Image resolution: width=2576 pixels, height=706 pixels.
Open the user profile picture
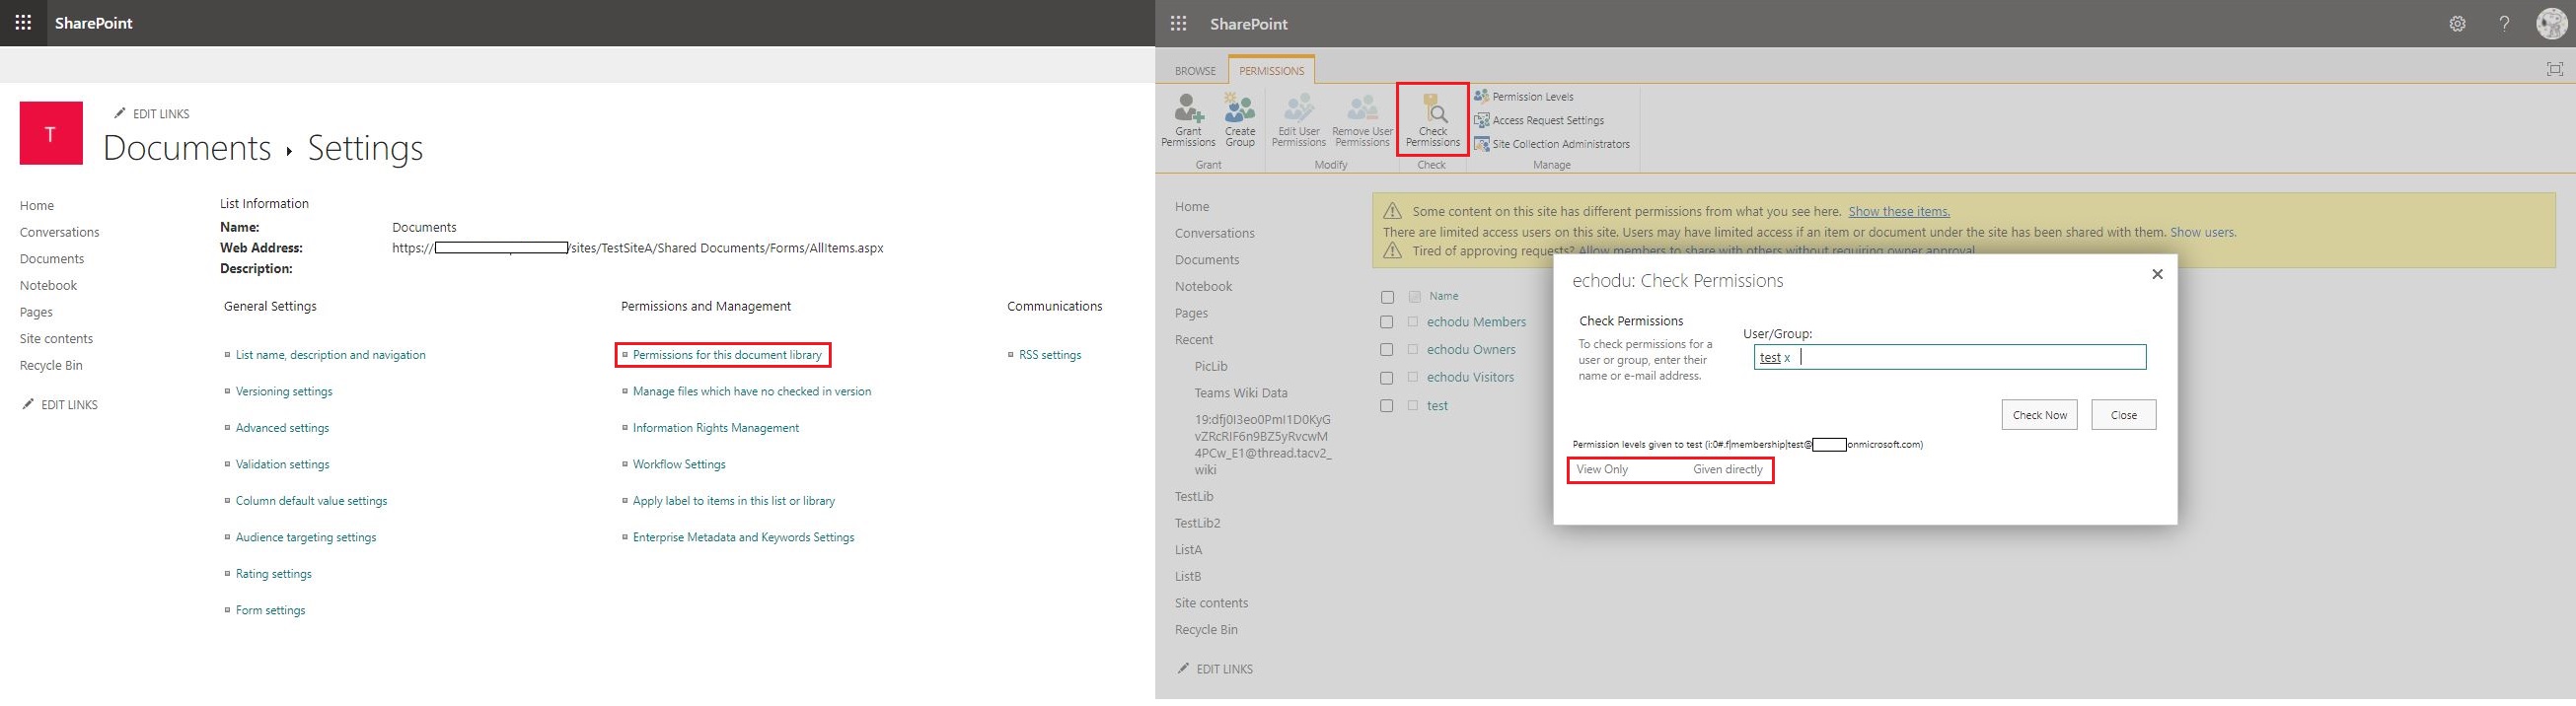click(x=2552, y=23)
